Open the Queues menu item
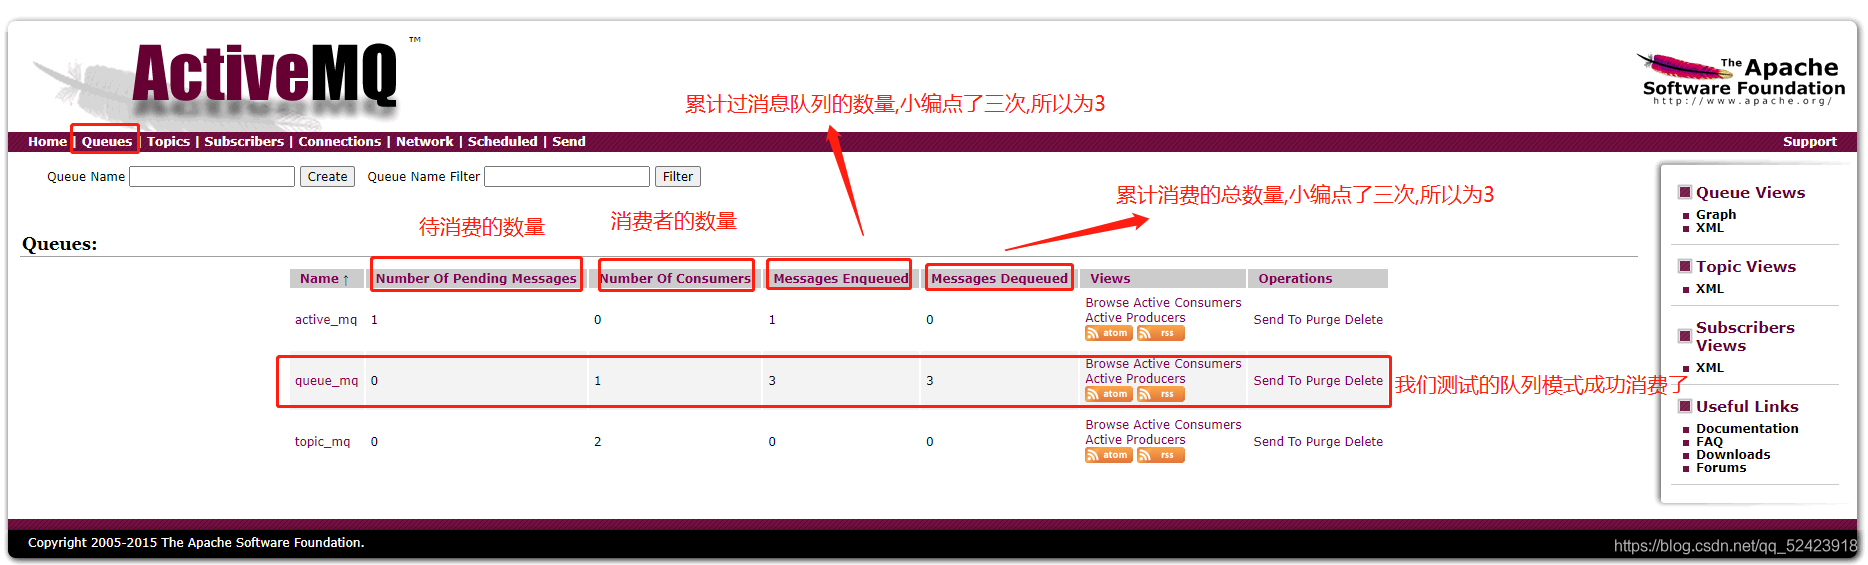This screenshot has width=1868, height=565. (107, 142)
